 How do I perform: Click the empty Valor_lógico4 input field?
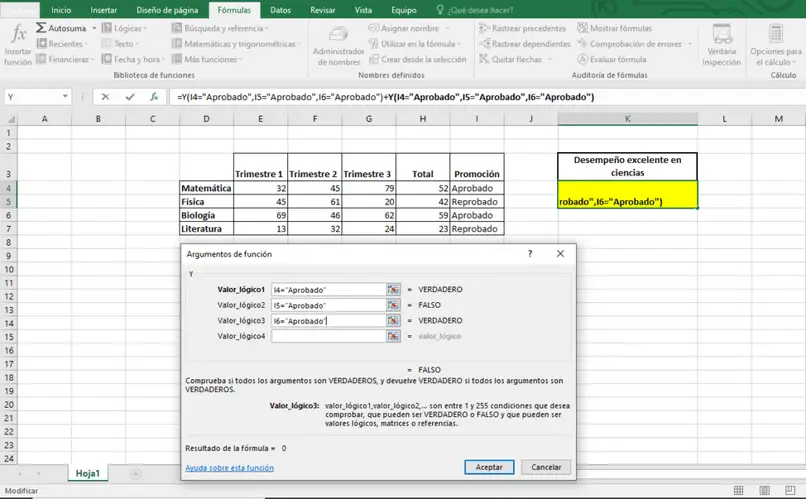[x=328, y=336]
